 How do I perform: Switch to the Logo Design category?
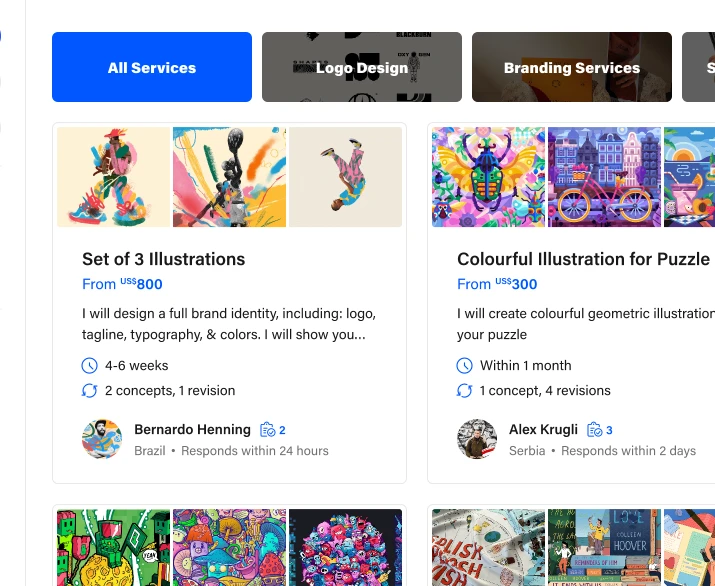pyautogui.click(x=362, y=67)
